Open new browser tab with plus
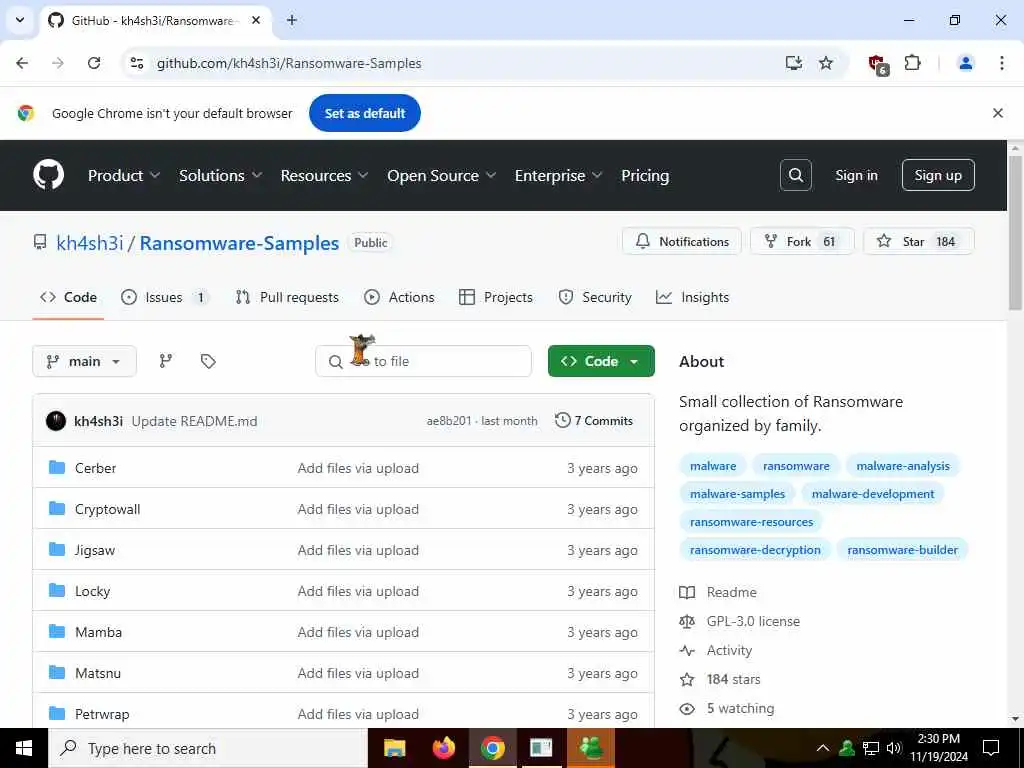This screenshot has width=1024, height=768. click(292, 20)
